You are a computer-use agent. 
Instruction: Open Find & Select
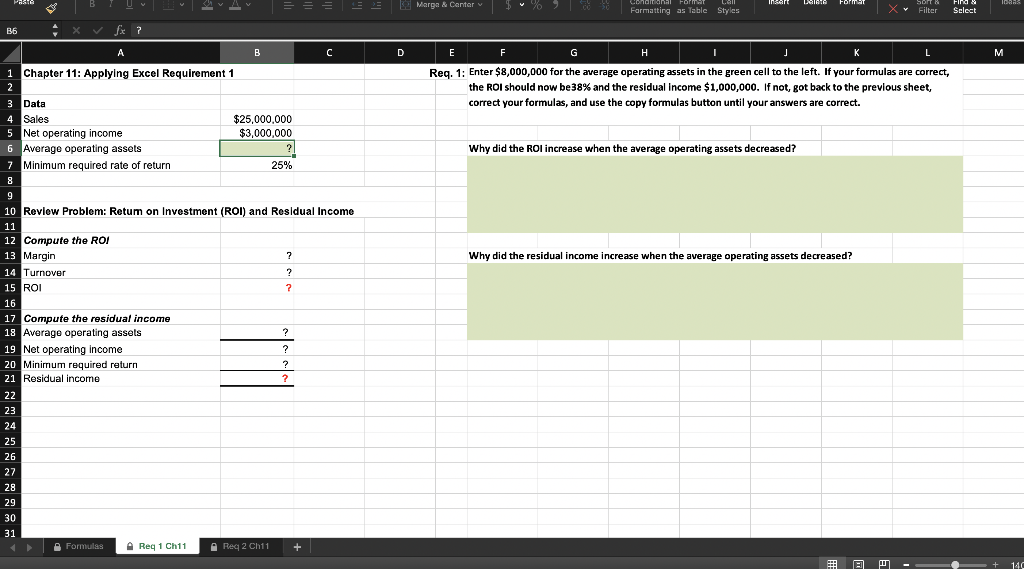965,7
